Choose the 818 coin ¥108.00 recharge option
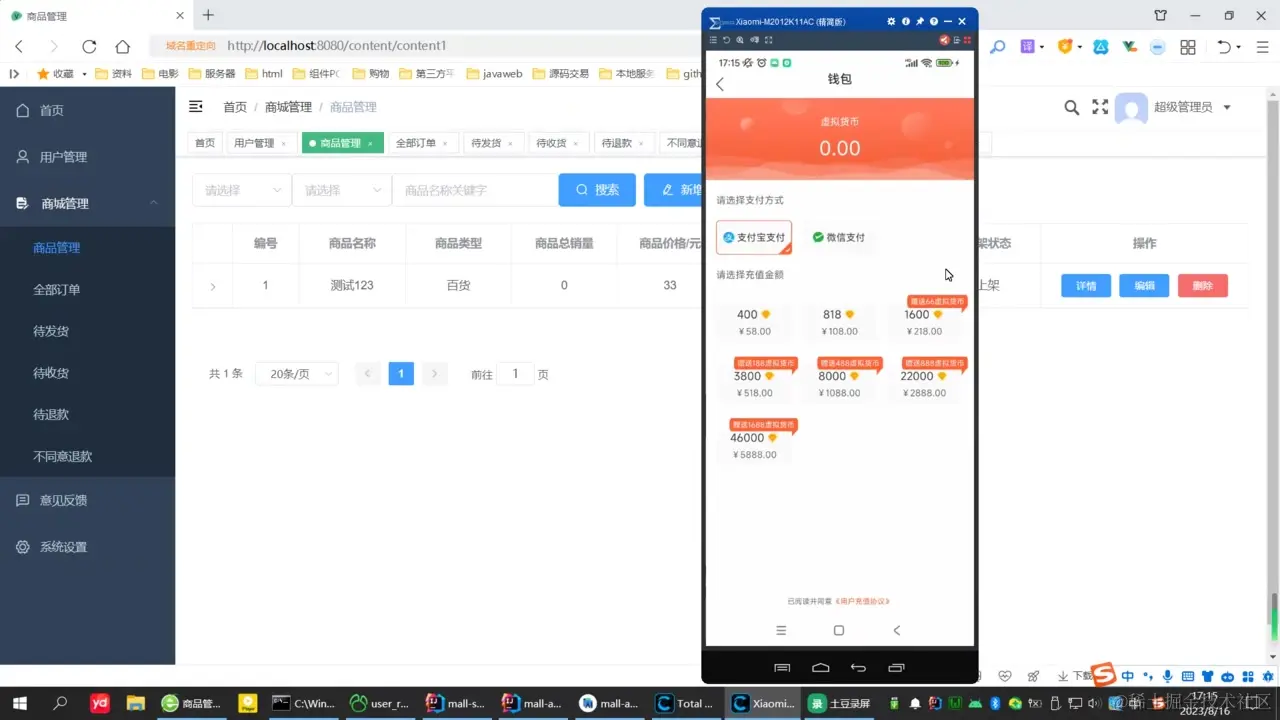This screenshot has width=1280, height=720. (839, 322)
